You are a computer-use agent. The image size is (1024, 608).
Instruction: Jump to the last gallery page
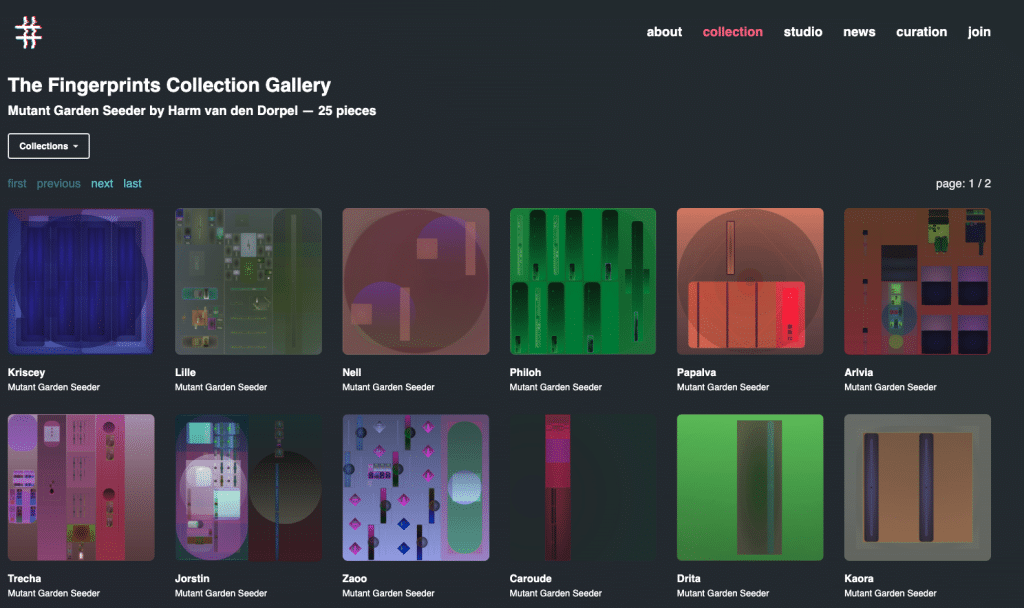click(x=133, y=184)
